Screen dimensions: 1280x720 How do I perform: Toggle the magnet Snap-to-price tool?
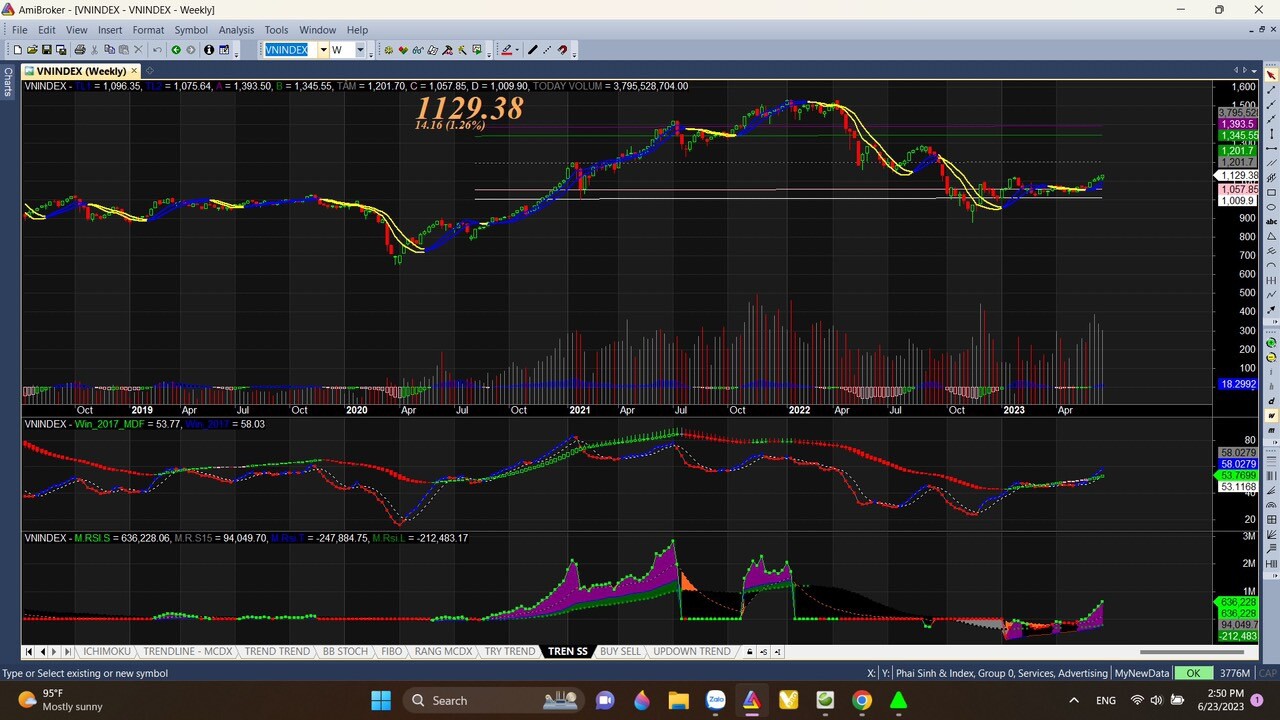[562, 50]
